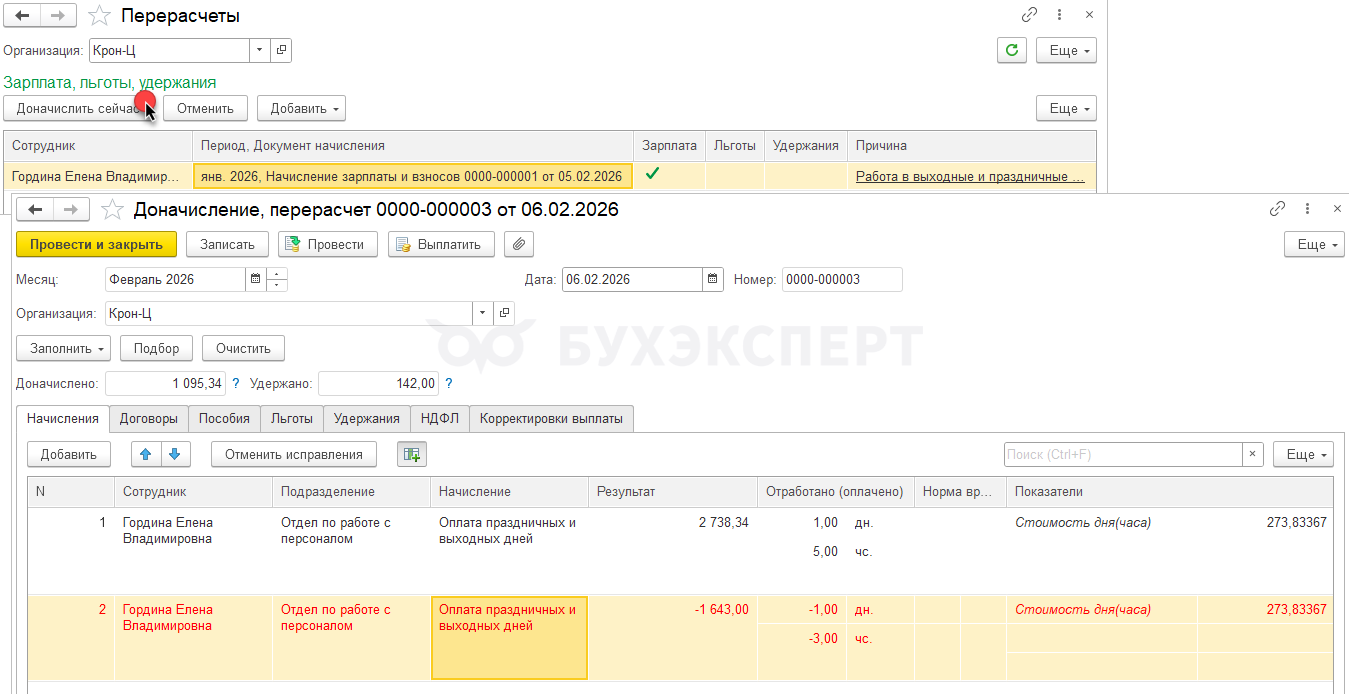Move row down with blue down arrow
The width and height of the screenshot is (1349, 694).
pyautogui.click(x=174, y=454)
